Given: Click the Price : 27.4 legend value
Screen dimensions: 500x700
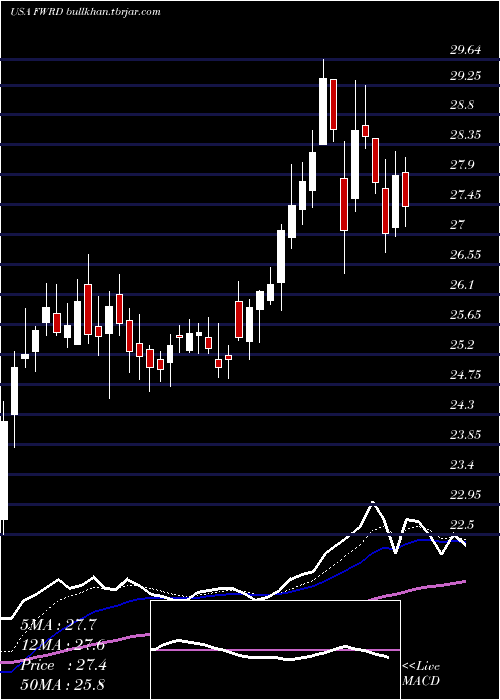Looking at the screenshot, I should coord(63,665).
